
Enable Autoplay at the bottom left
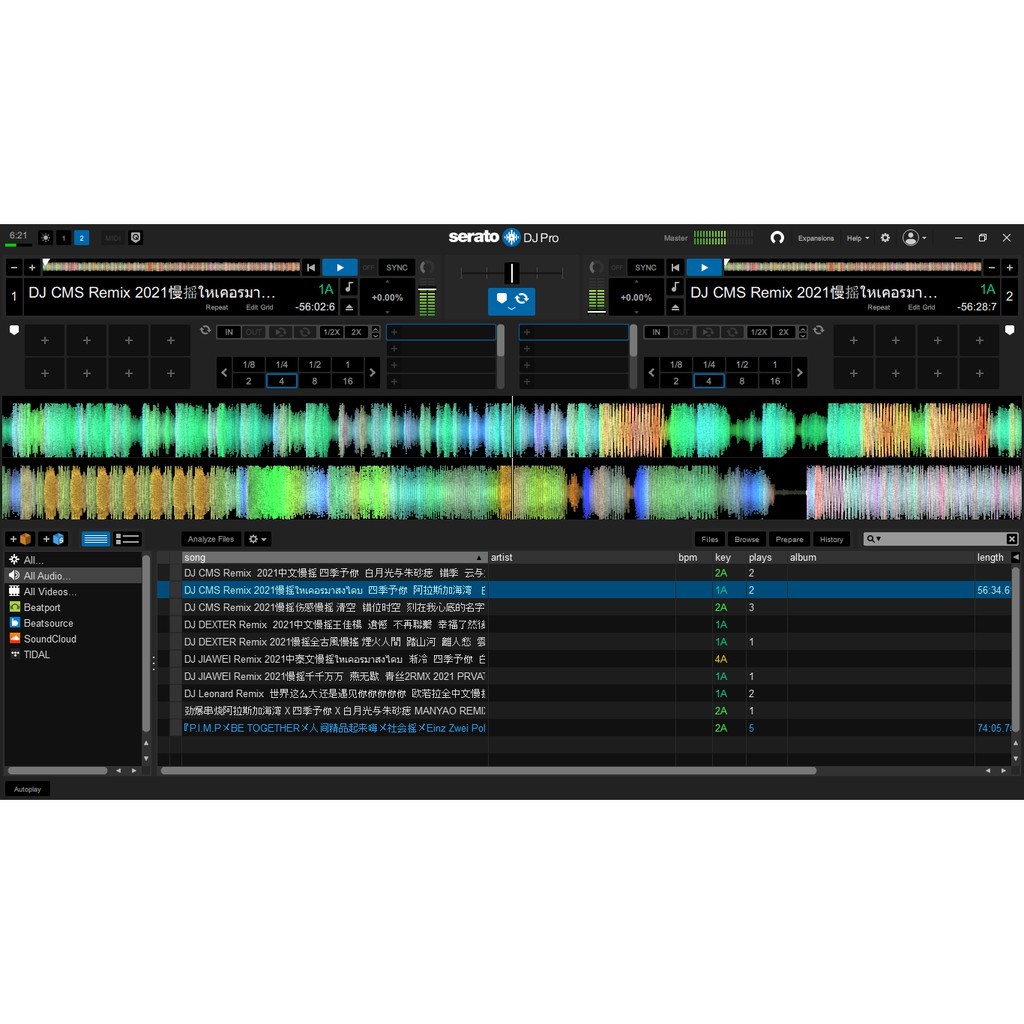coord(27,789)
